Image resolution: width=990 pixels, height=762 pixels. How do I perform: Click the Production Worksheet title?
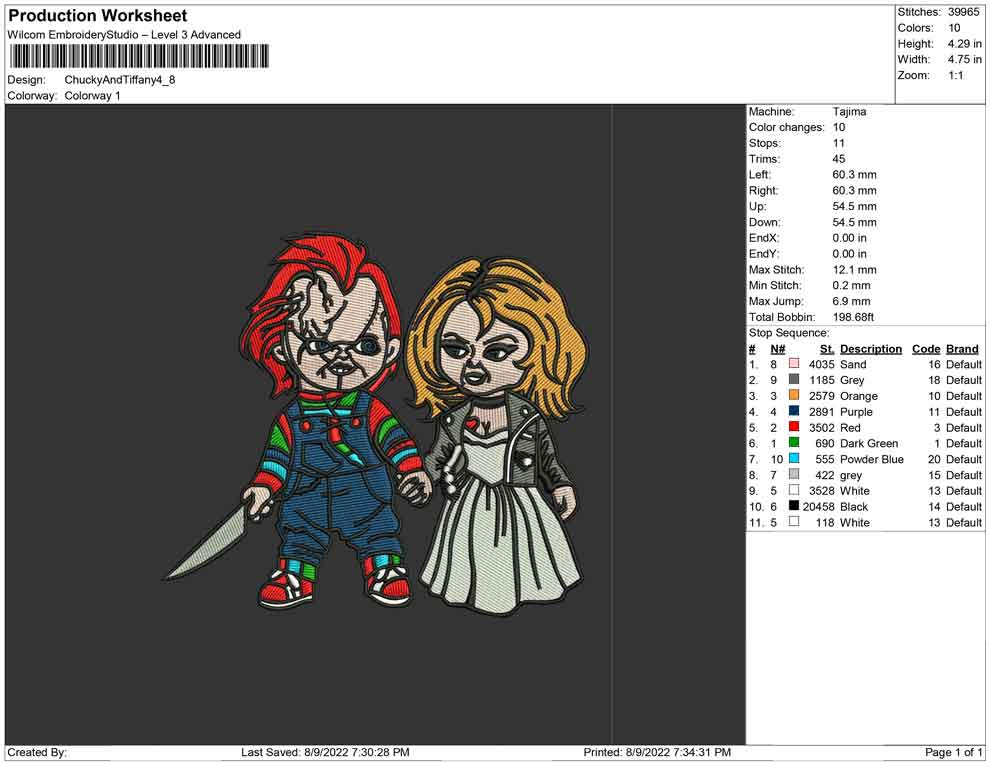pos(97,16)
